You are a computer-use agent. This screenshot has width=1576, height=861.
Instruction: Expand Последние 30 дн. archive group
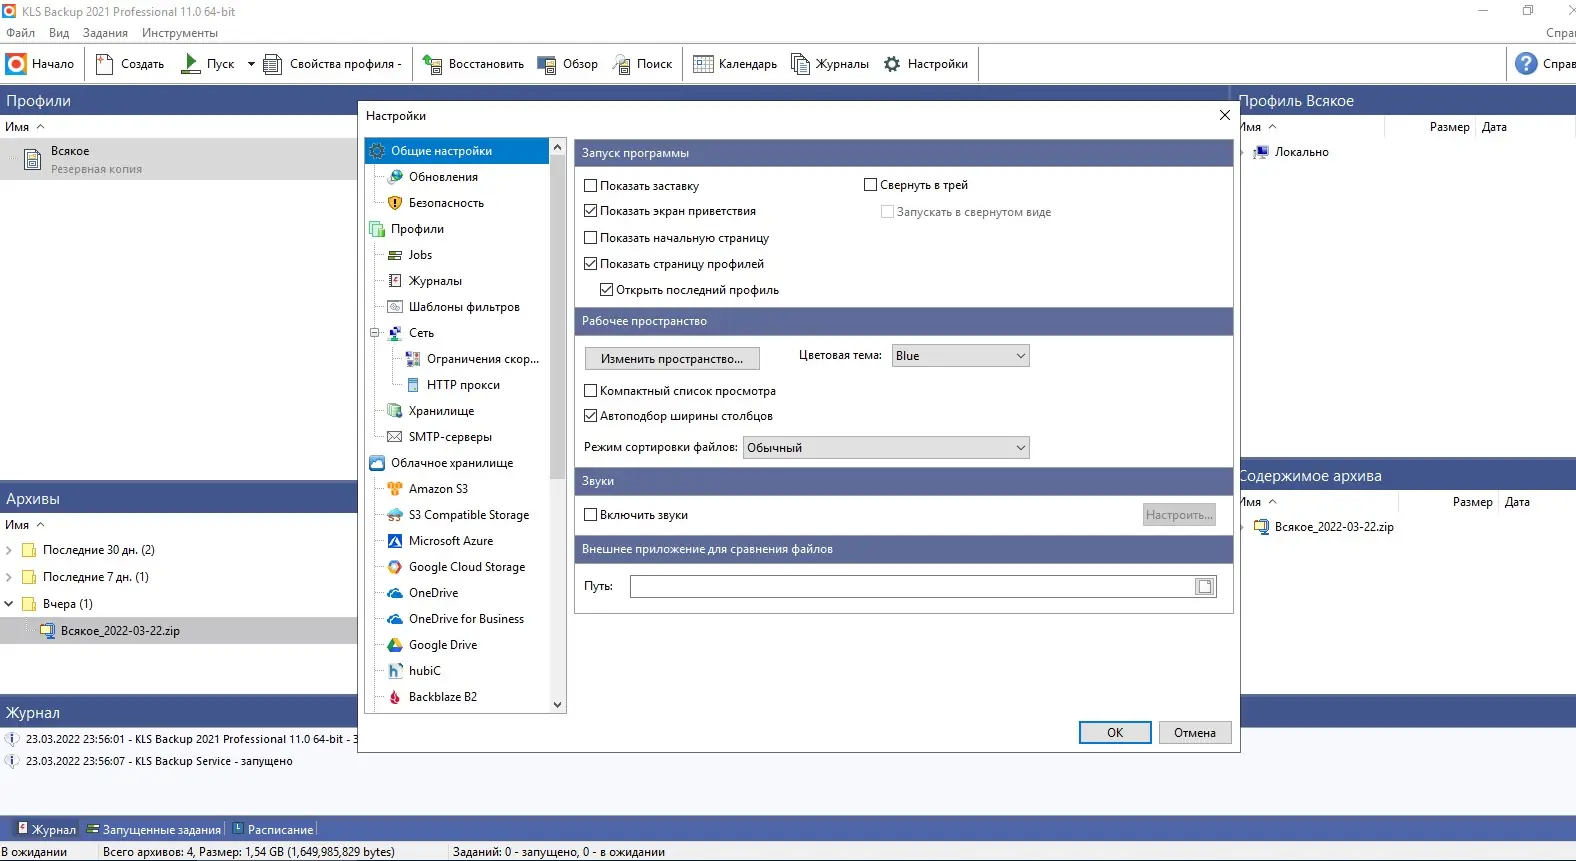pos(9,550)
